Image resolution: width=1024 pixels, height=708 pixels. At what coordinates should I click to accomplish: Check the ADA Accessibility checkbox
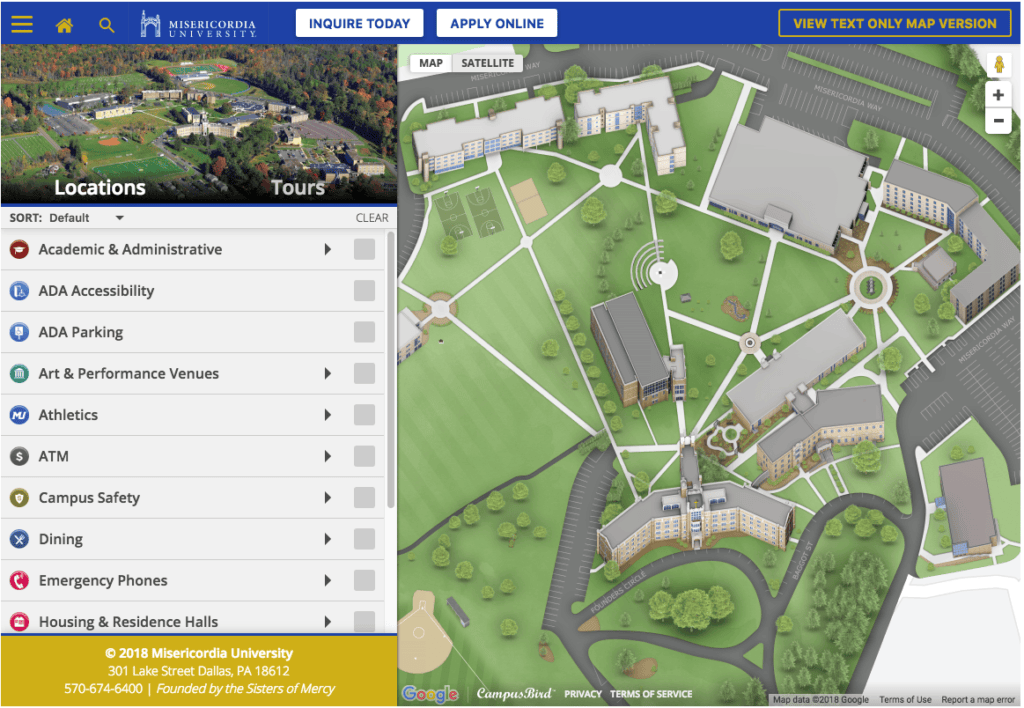tap(364, 291)
